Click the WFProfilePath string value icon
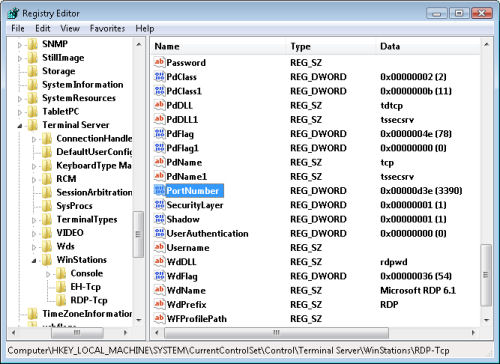This screenshot has width=500, height=364. 159,318
